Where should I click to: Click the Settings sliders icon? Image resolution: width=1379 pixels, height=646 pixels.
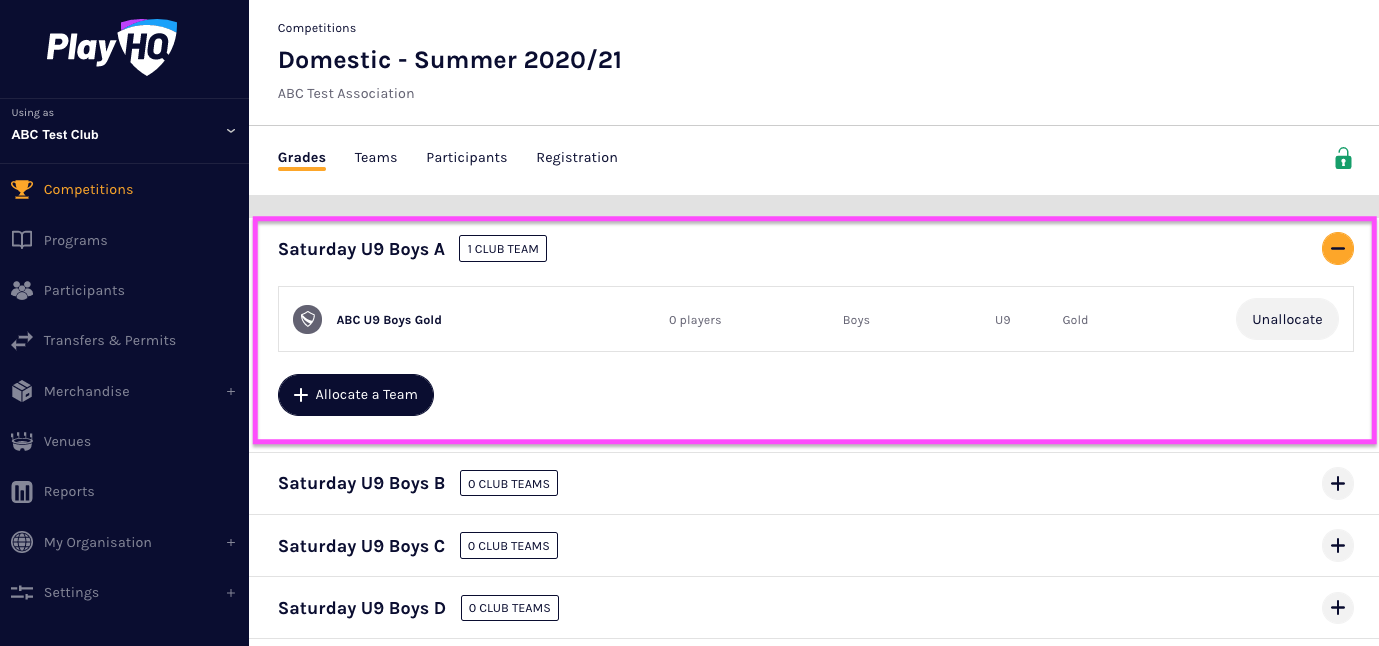tap(22, 592)
